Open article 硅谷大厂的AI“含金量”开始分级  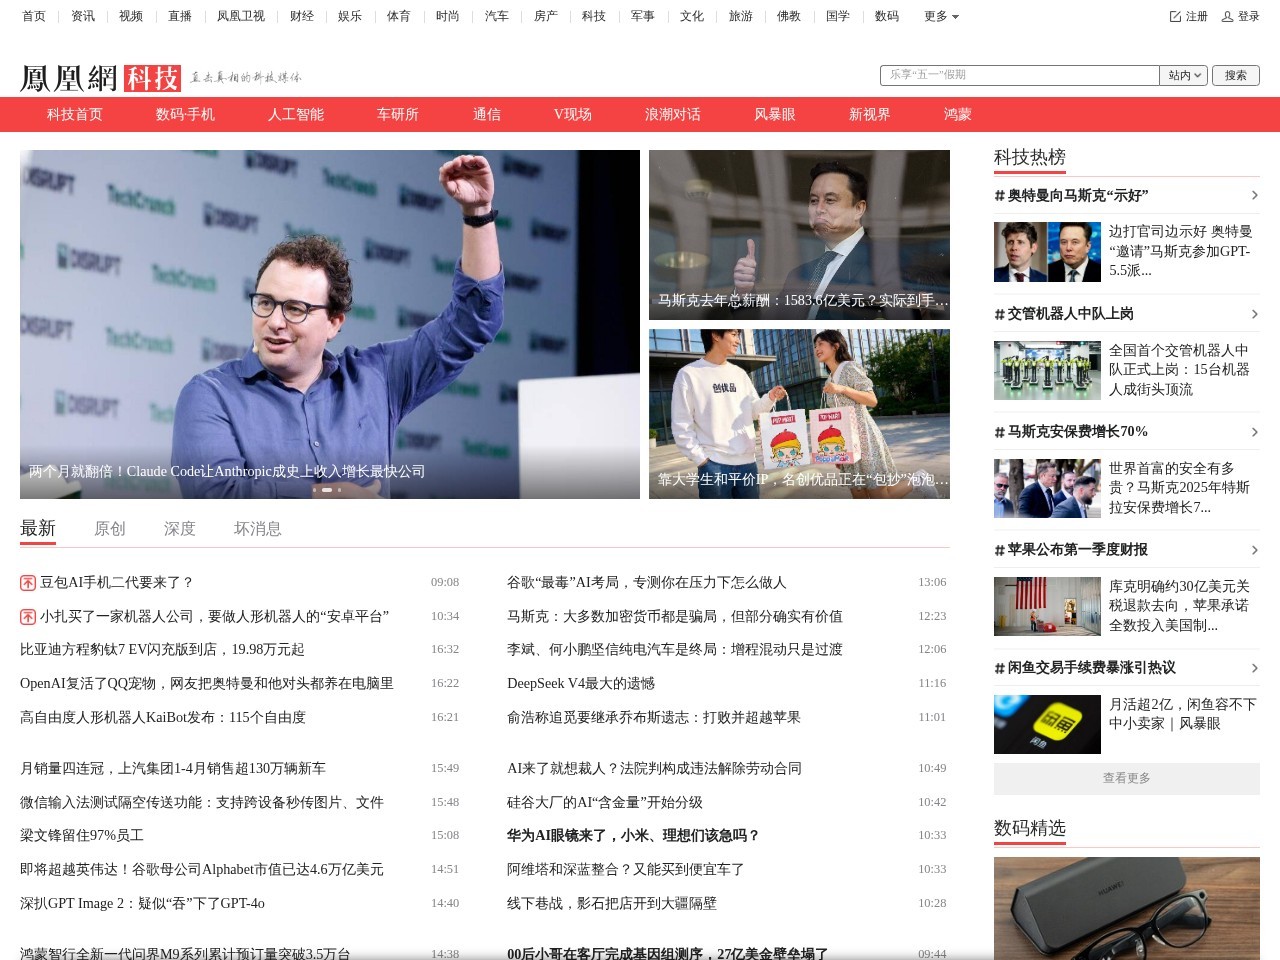tap(605, 803)
